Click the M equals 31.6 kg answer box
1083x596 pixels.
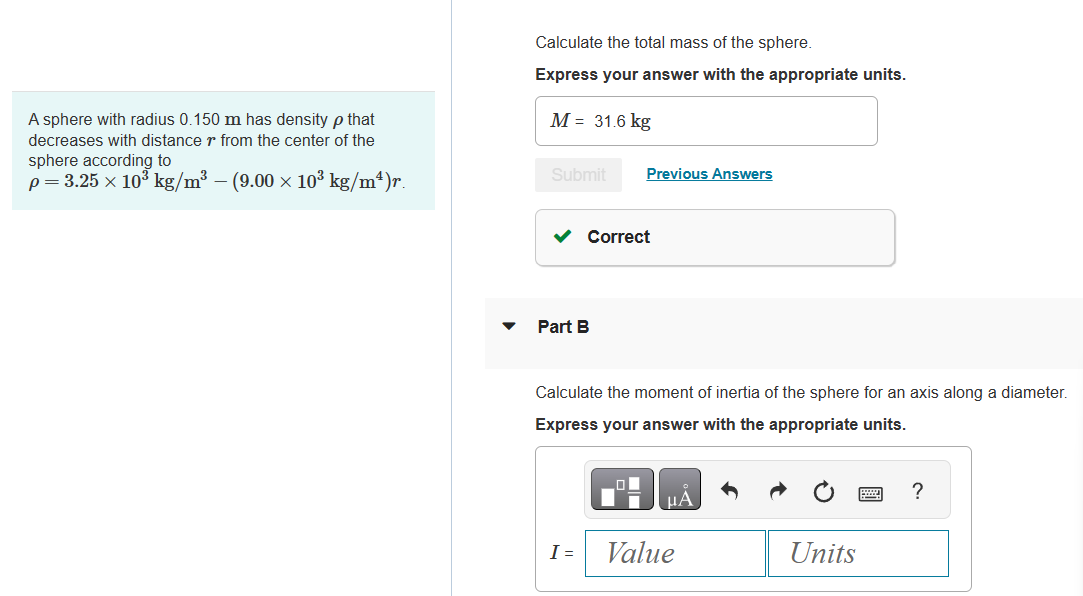tap(706, 121)
